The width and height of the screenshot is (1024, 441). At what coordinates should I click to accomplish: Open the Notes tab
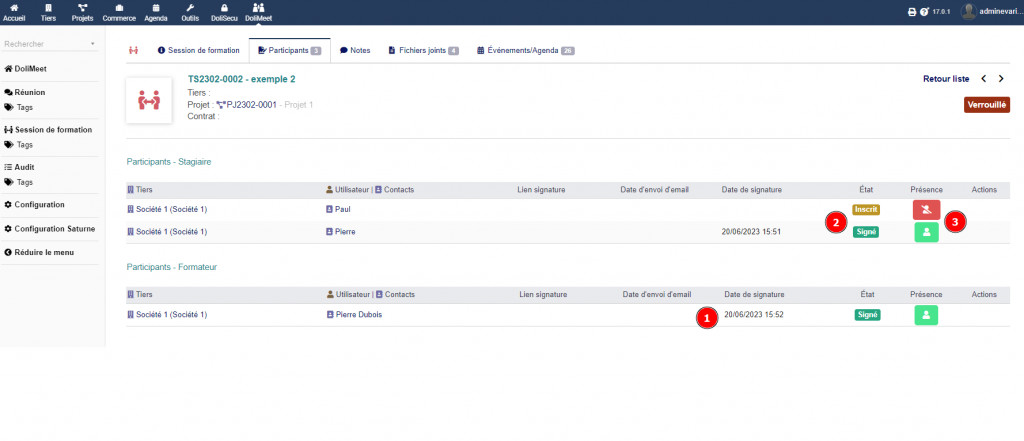point(355,50)
